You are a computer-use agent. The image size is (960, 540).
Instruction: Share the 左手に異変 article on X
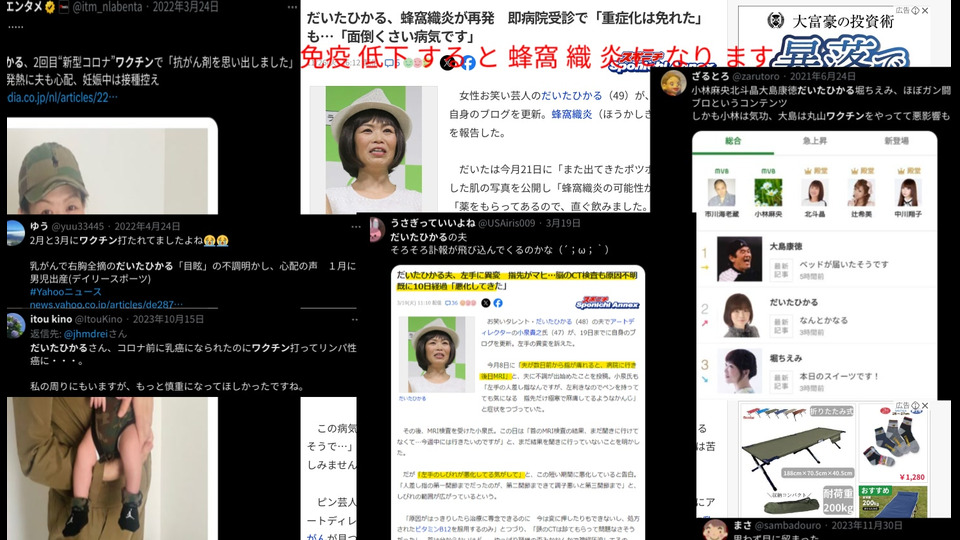coord(486,303)
